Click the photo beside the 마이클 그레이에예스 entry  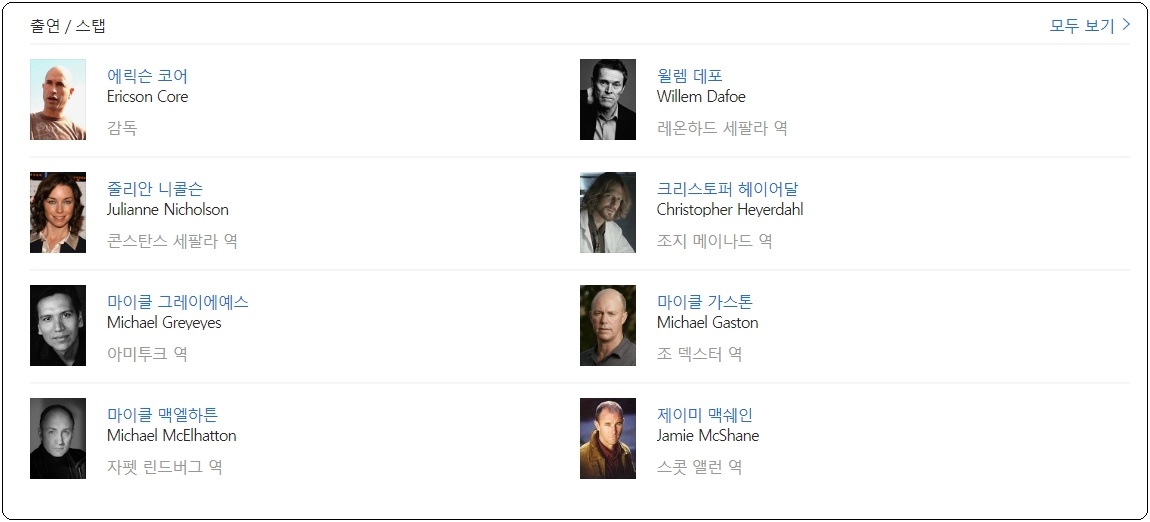[x=58, y=326]
